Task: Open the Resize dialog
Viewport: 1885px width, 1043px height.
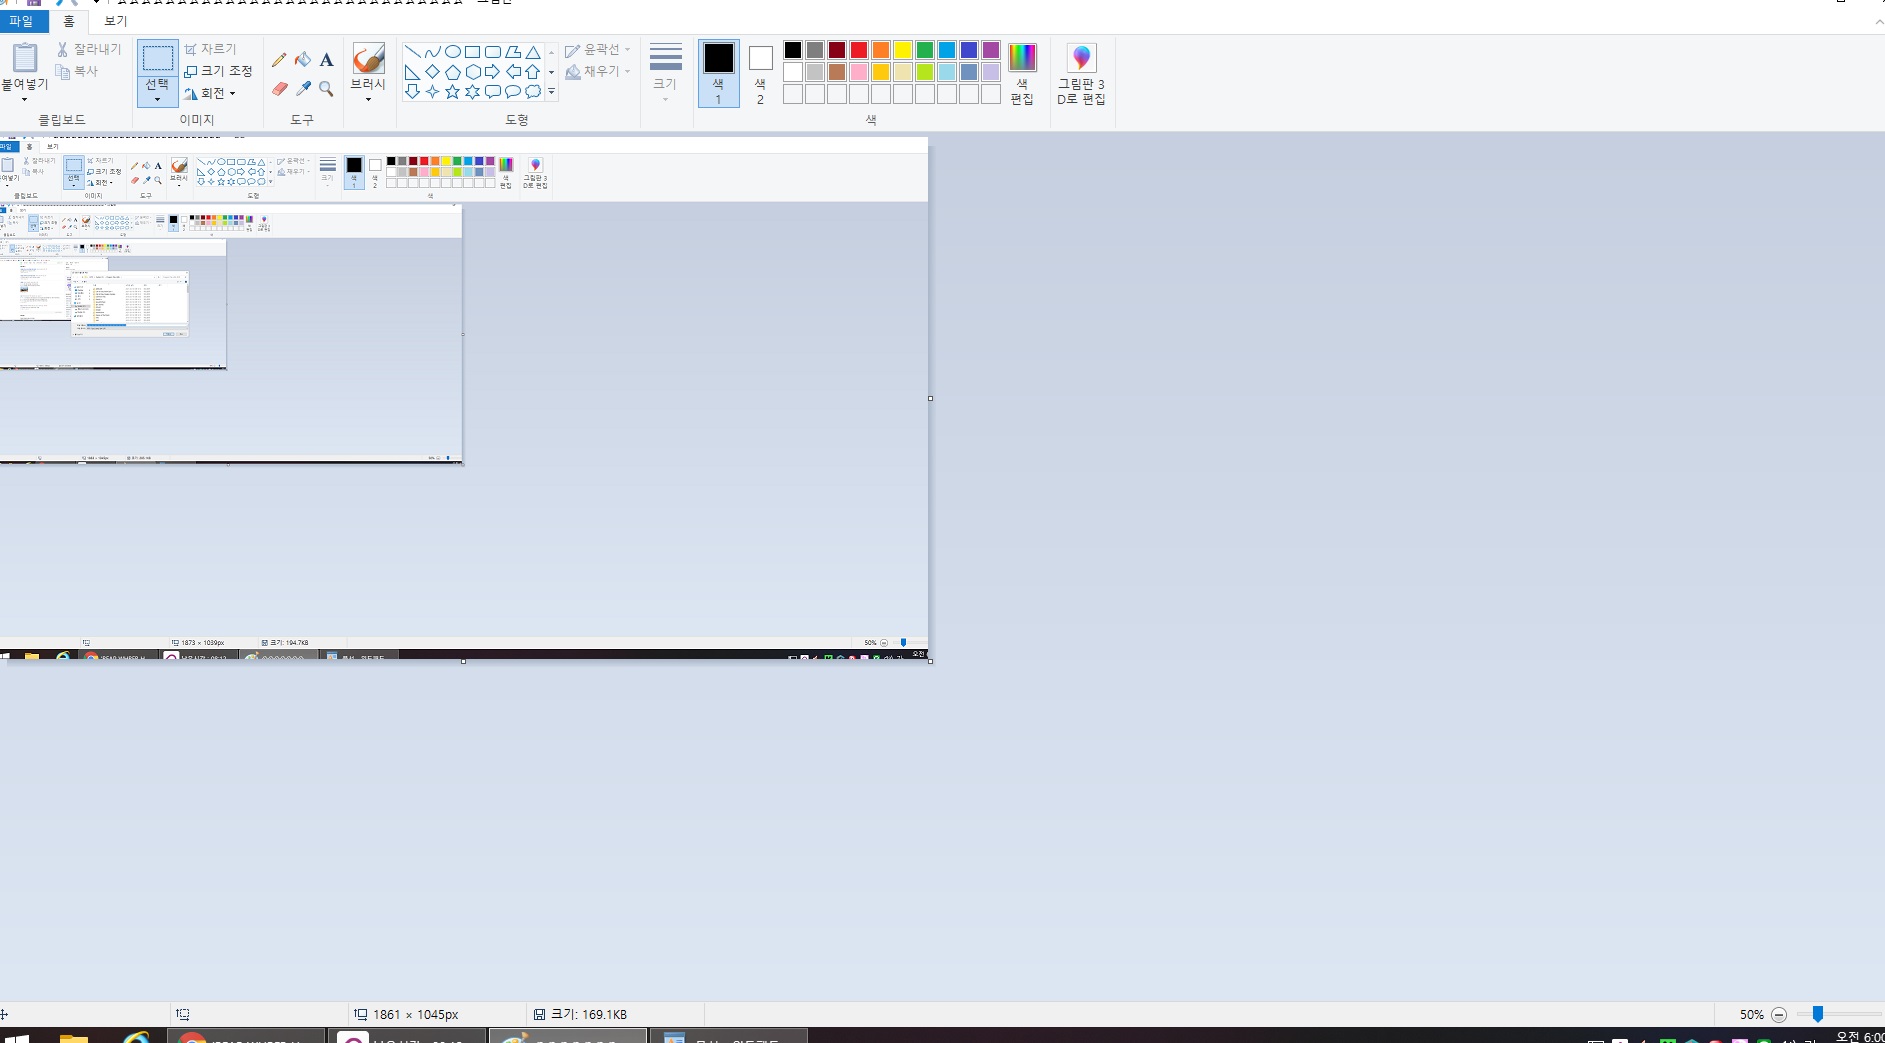Action: [218, 71]
